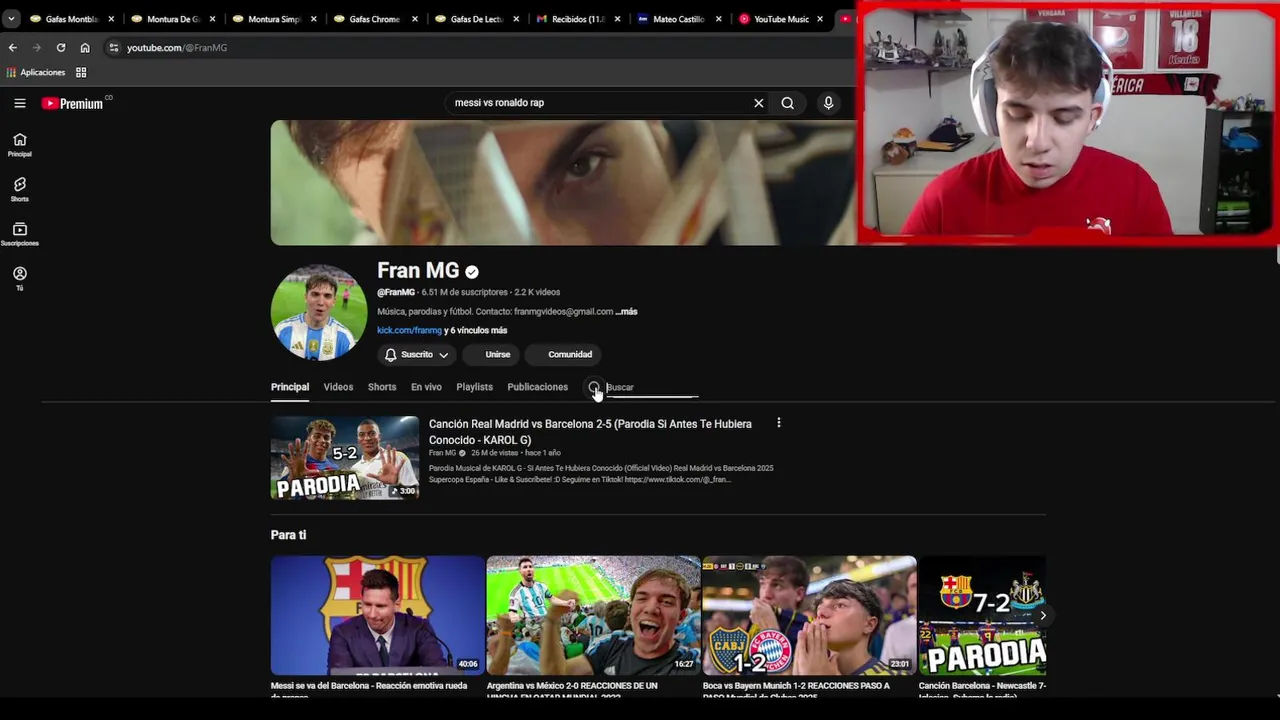Click the verified badge next to Fran MG
The image size is (1280, 720).
coord(472,271)
